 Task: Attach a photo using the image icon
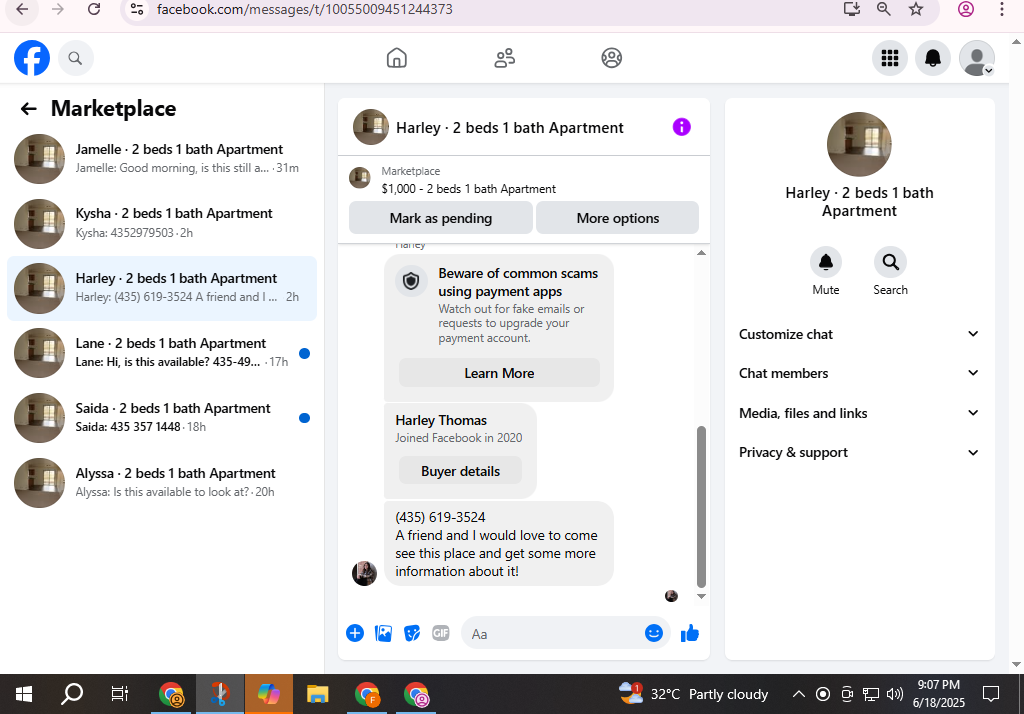tap(383, 633)
